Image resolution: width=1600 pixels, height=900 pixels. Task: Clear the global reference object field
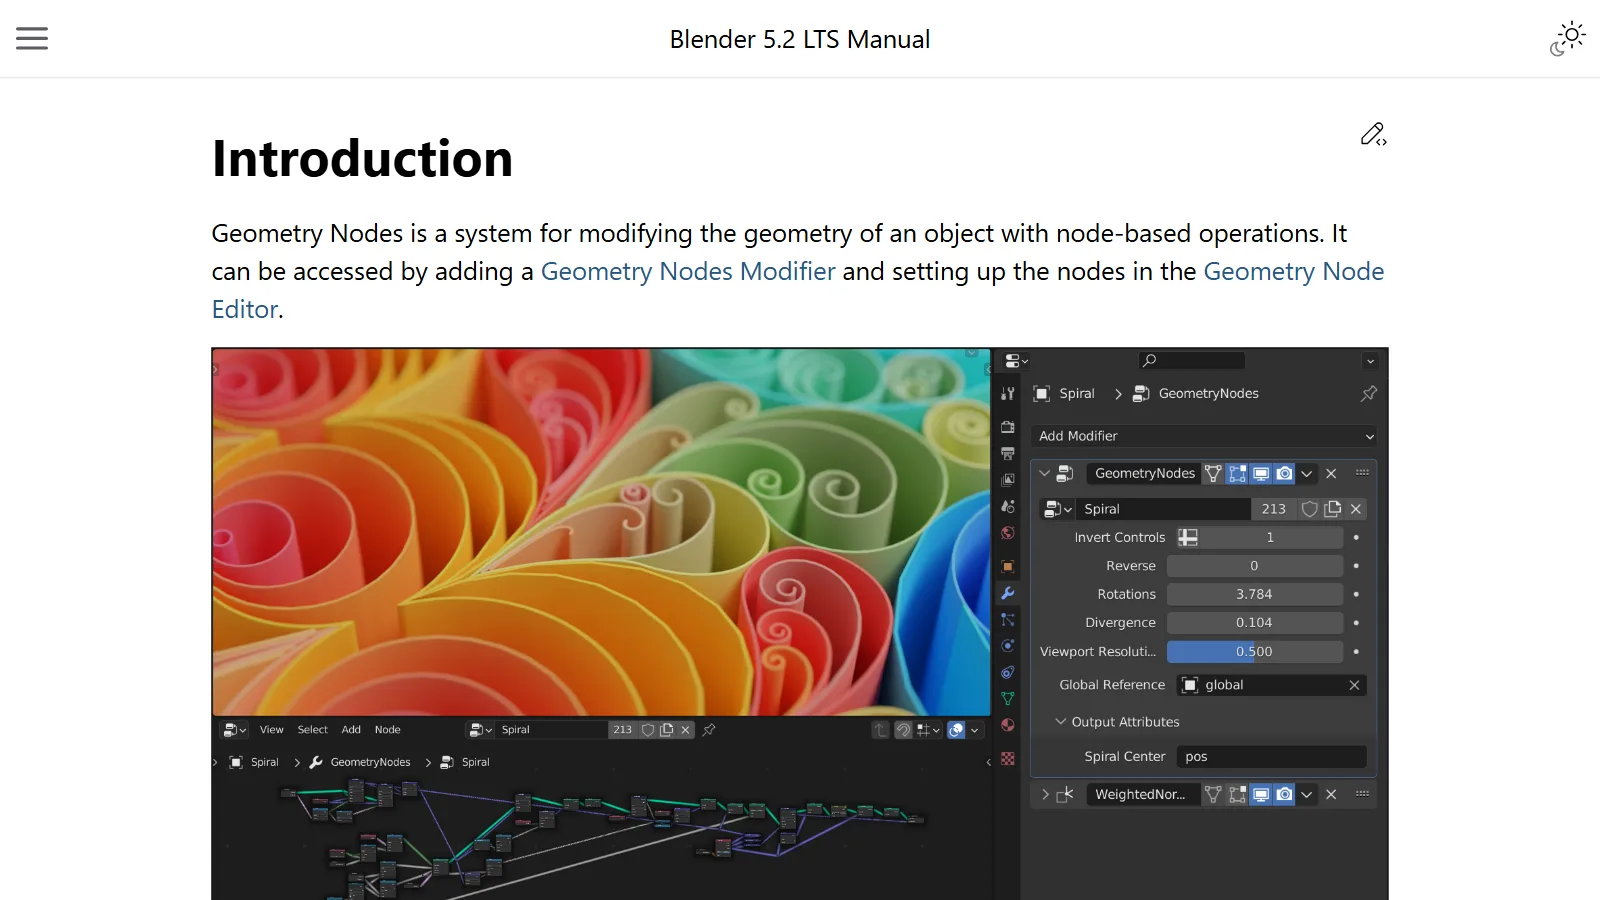(x=1354, y=685)
